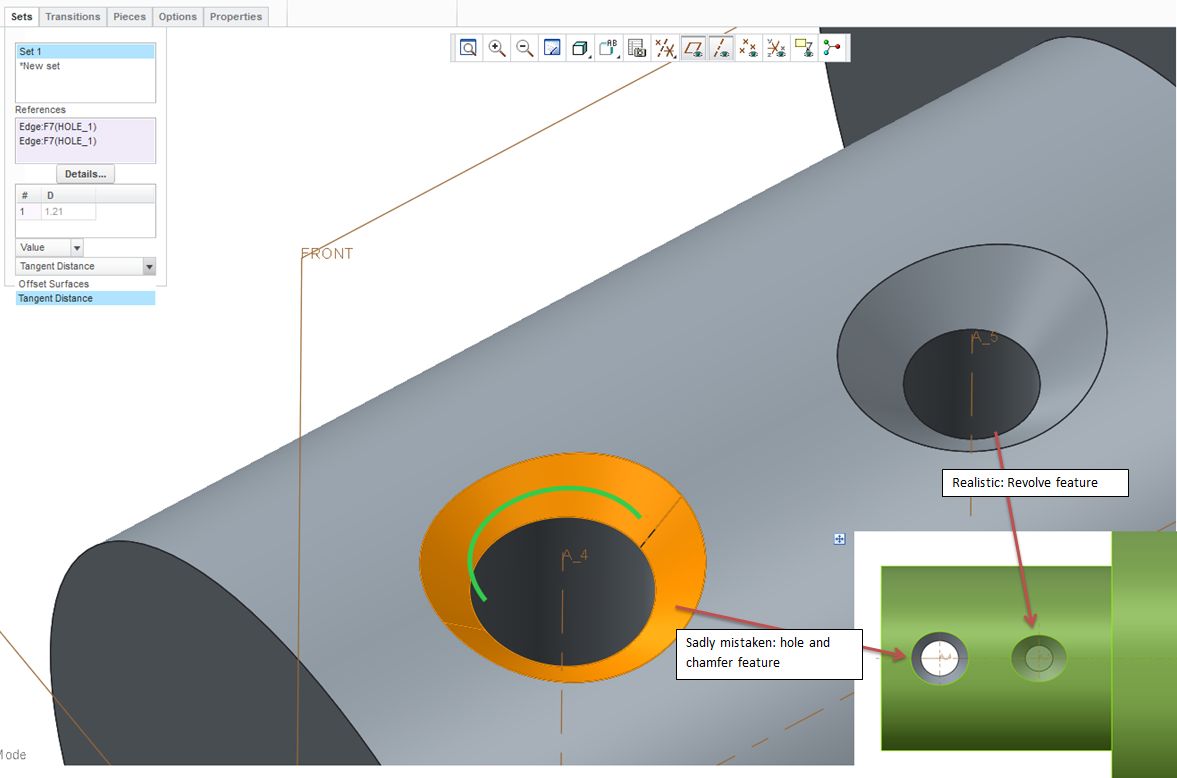The image size is (1177, 778).
Task: Open the Pieces tab
Action: (129, 17)
